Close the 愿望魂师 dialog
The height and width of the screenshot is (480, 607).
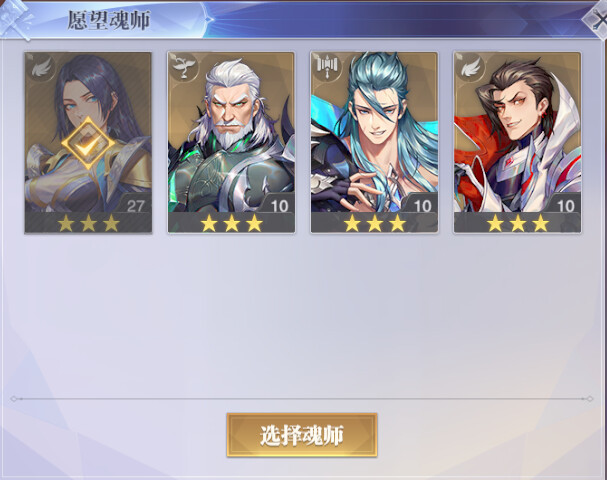click(x=597, y=19)
